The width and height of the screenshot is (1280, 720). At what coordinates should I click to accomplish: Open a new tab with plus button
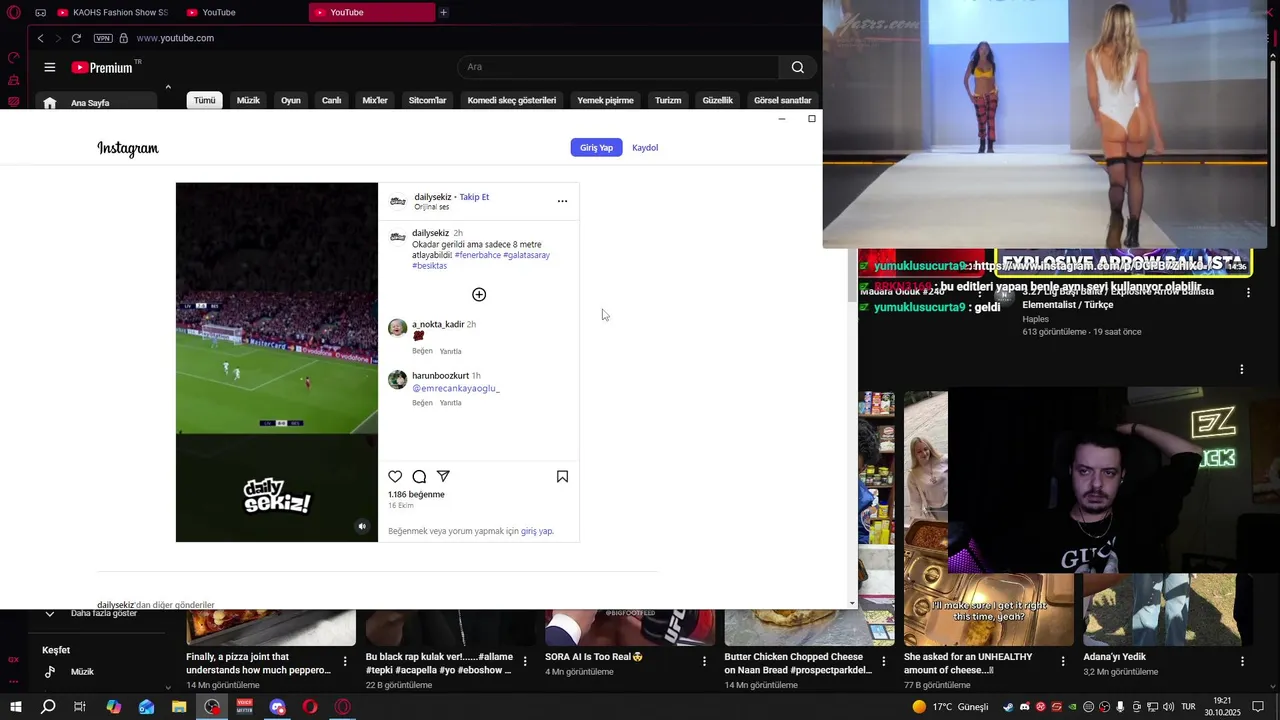(x=443, y=12)
